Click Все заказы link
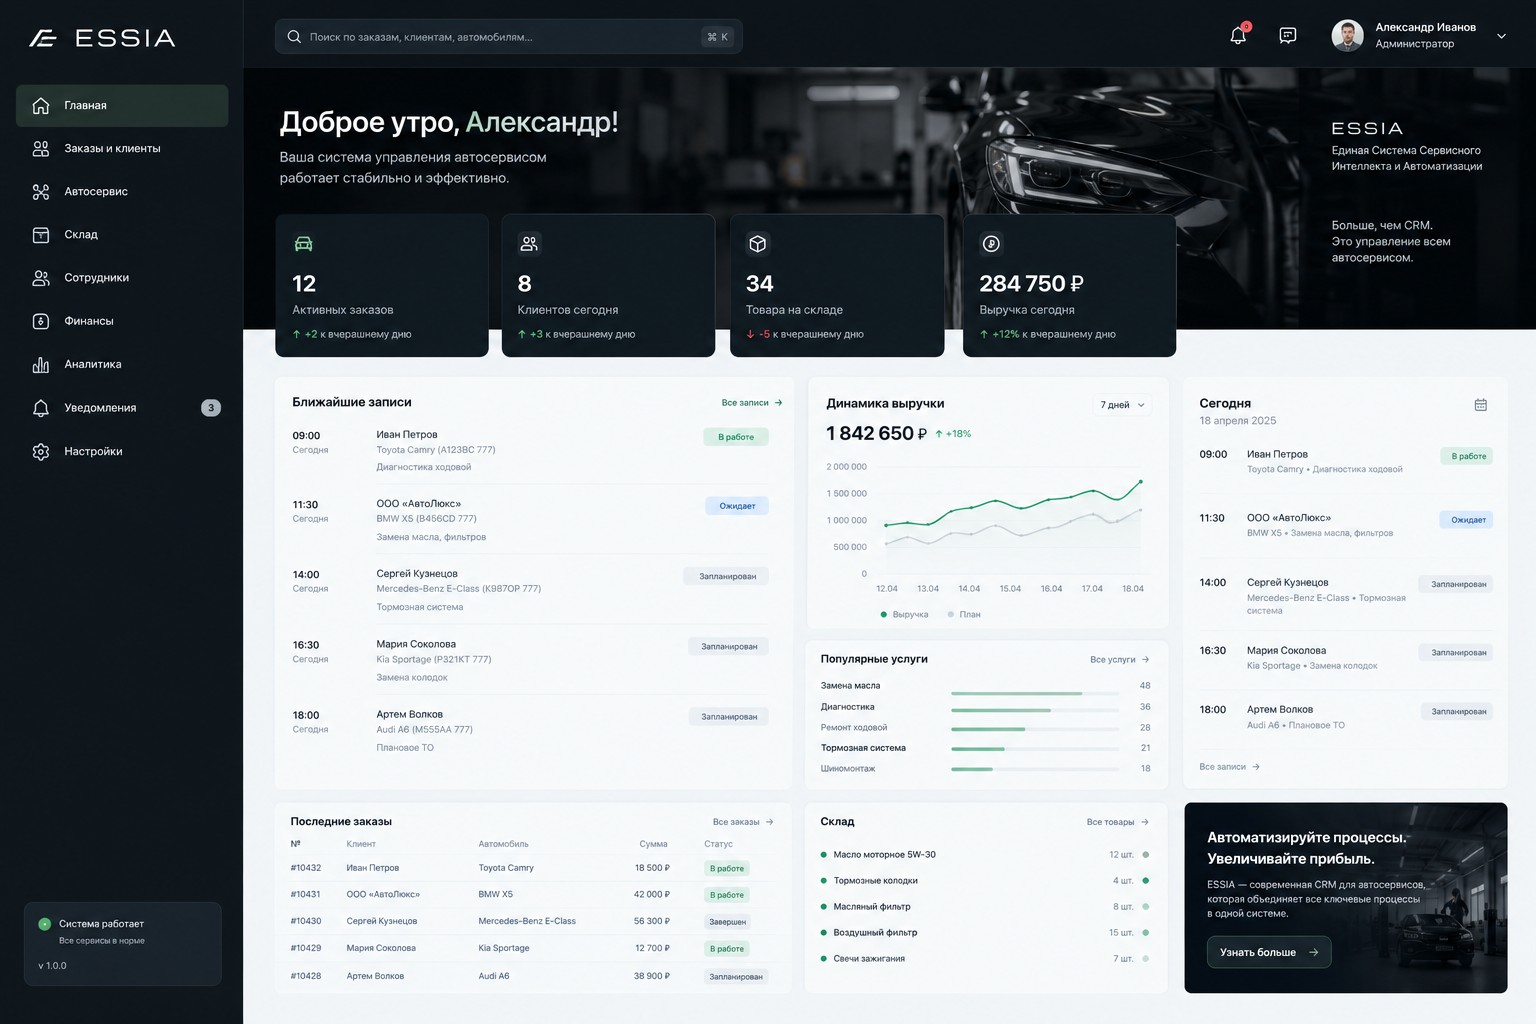This screenshot has width=1536, height=1024. pyautogui.click(x=743, y=822)
